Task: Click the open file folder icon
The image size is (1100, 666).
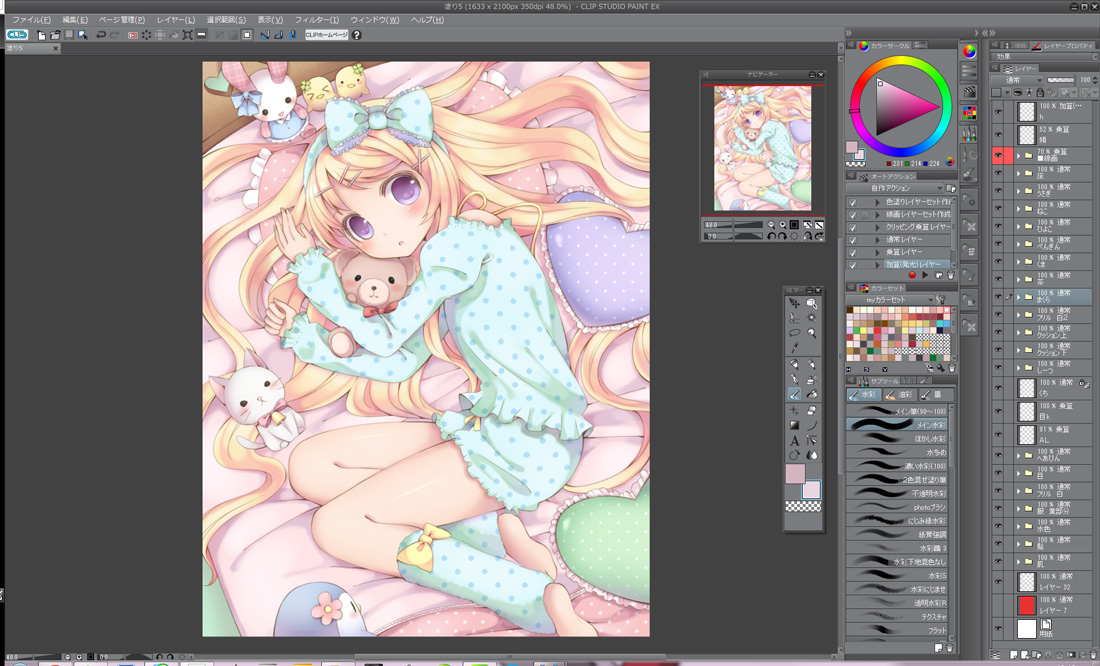Action: (55, 34)
